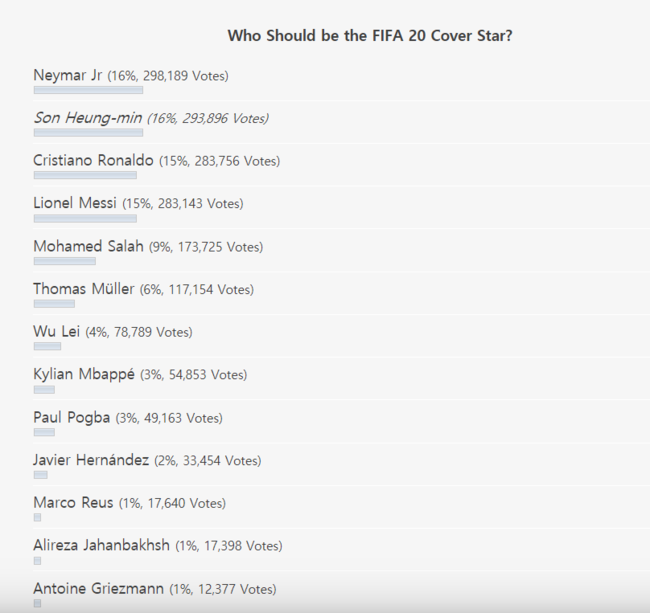Click the Lionel Messi result line
650x613 pixels.
[x=138, y=203]
